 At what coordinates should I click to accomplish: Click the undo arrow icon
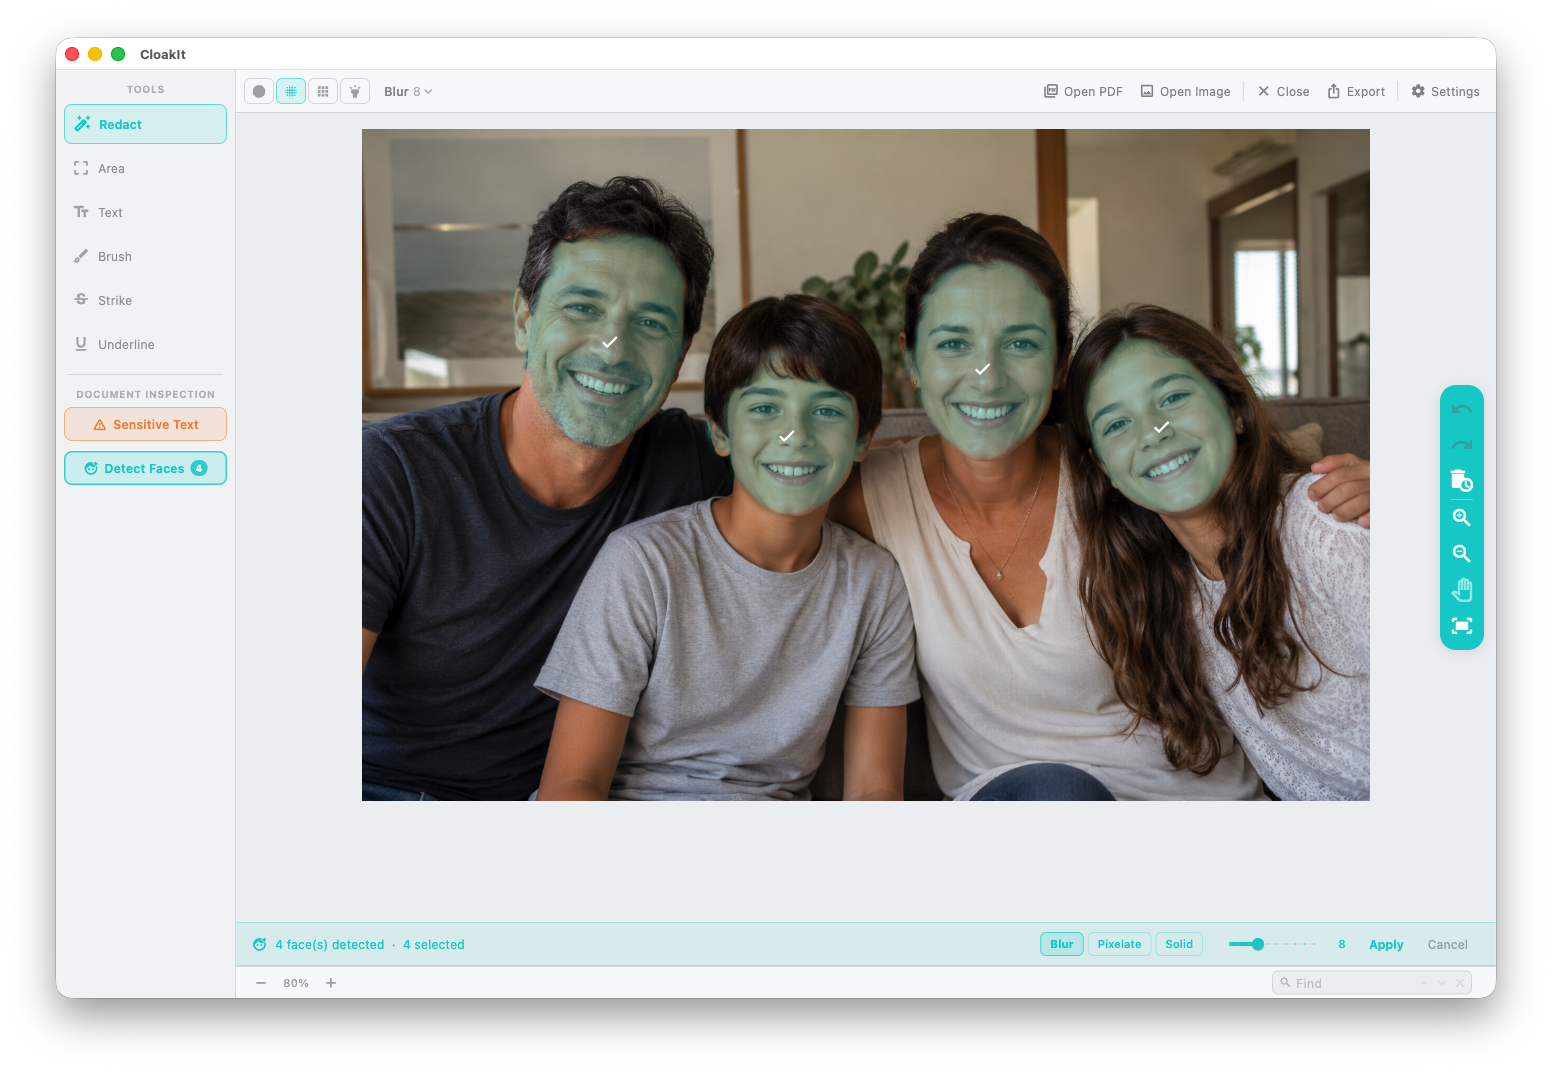click(x=1462, y=410)
